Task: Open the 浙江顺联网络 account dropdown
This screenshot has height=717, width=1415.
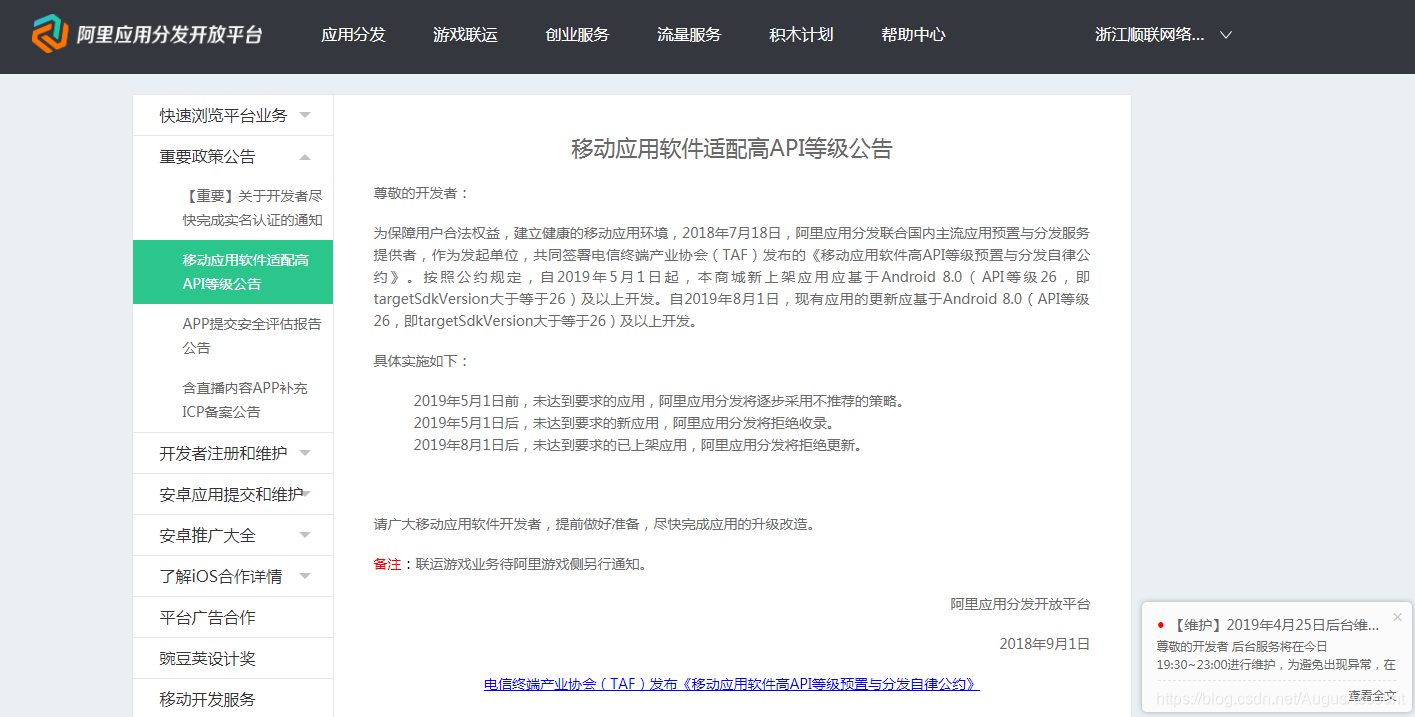Action: (1163, 34)
